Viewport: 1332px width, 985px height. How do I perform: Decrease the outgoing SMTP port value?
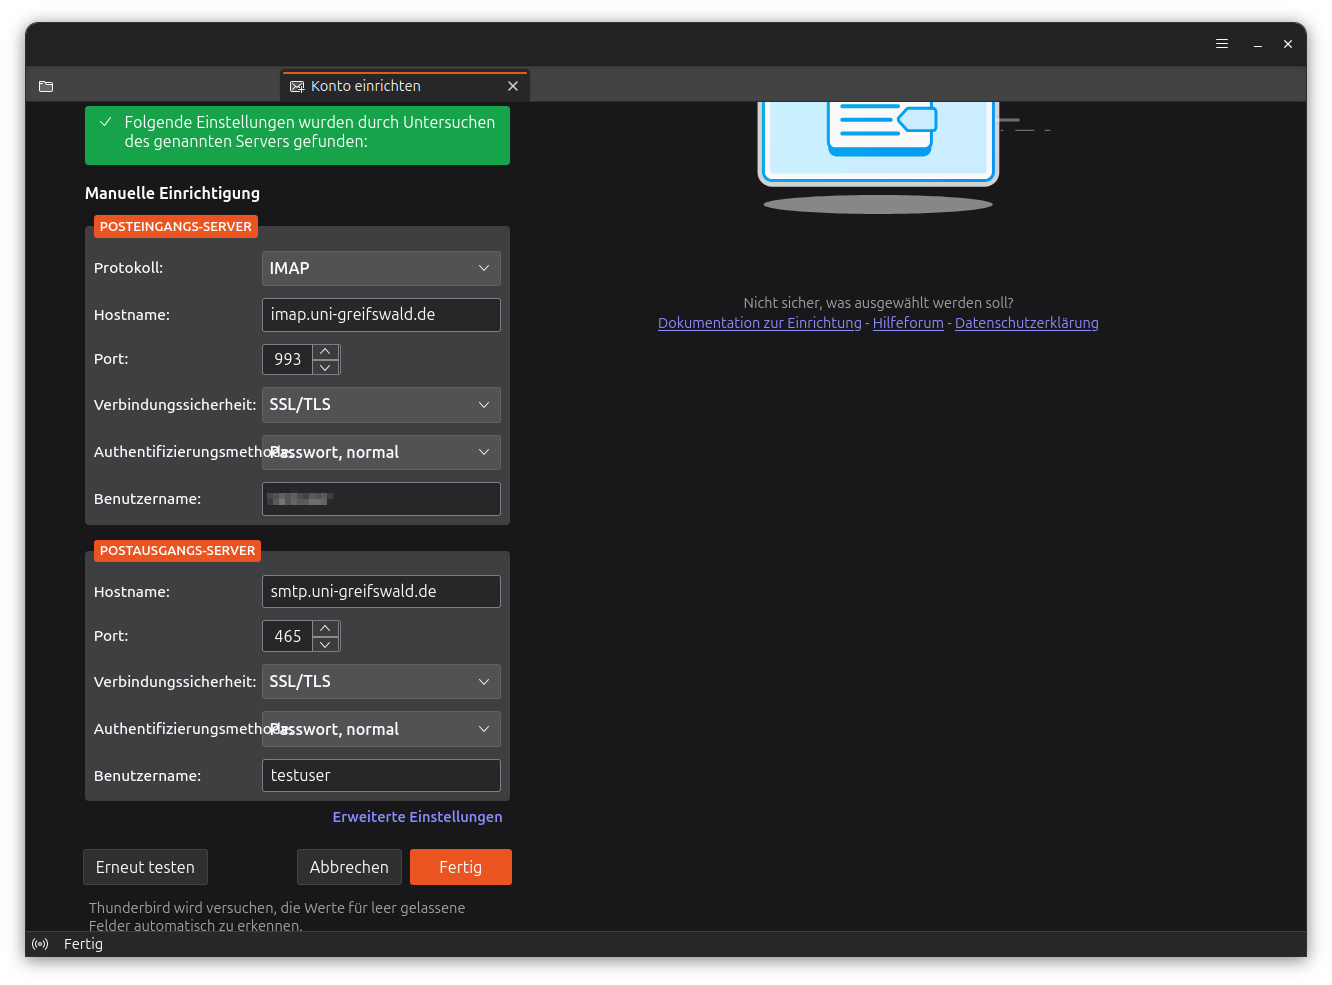pyautogui.click(x=326, y=644)
